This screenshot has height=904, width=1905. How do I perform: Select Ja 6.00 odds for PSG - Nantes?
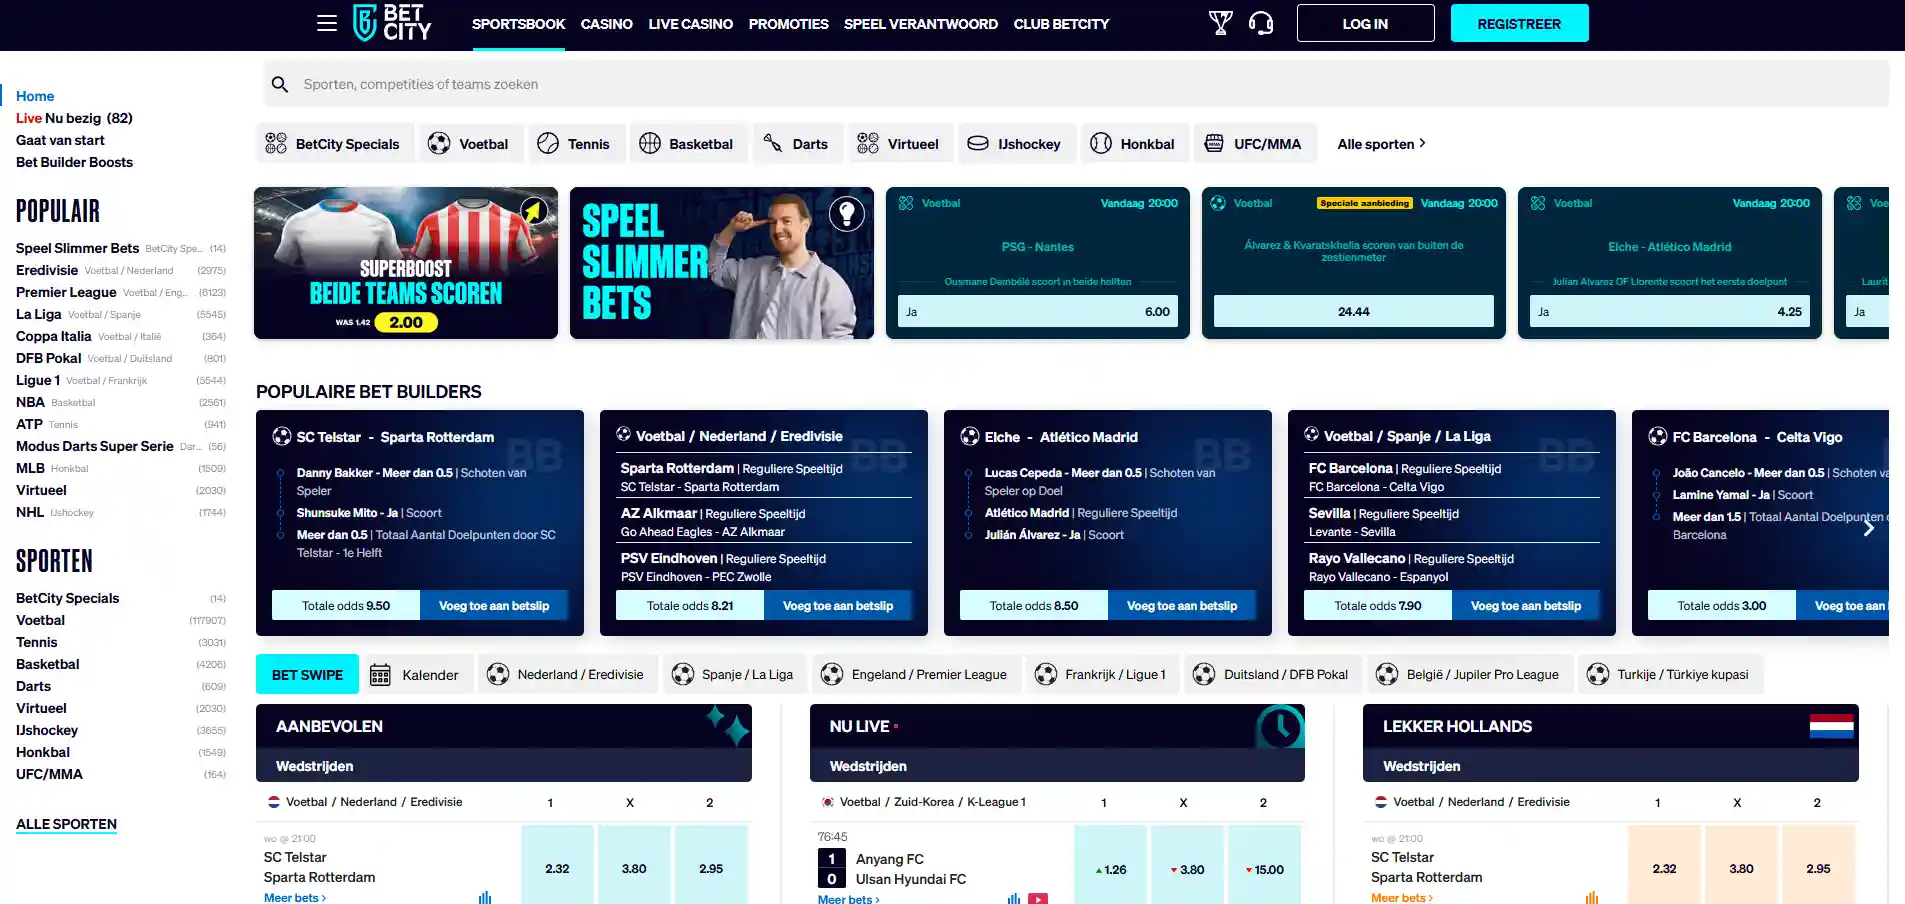click(1037, 311)
